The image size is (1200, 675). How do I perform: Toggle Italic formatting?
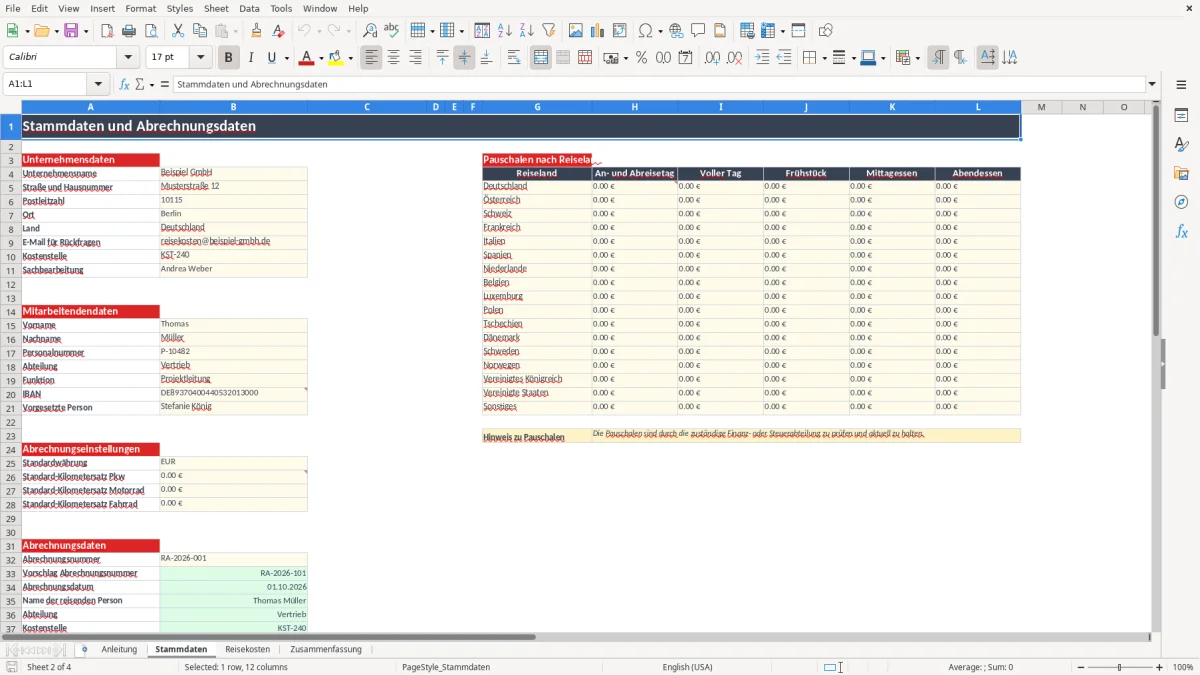click(251, 58)
